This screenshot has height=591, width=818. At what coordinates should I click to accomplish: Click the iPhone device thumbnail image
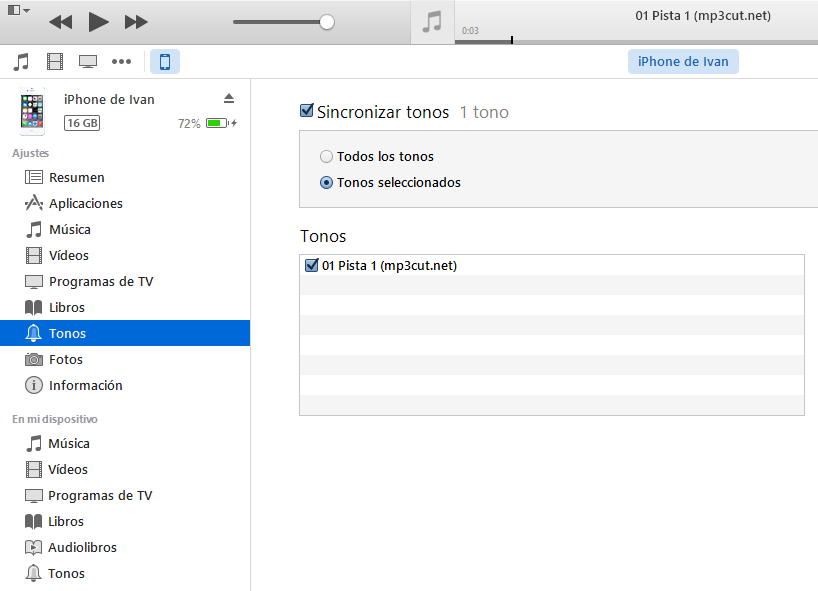pos(32,111)
